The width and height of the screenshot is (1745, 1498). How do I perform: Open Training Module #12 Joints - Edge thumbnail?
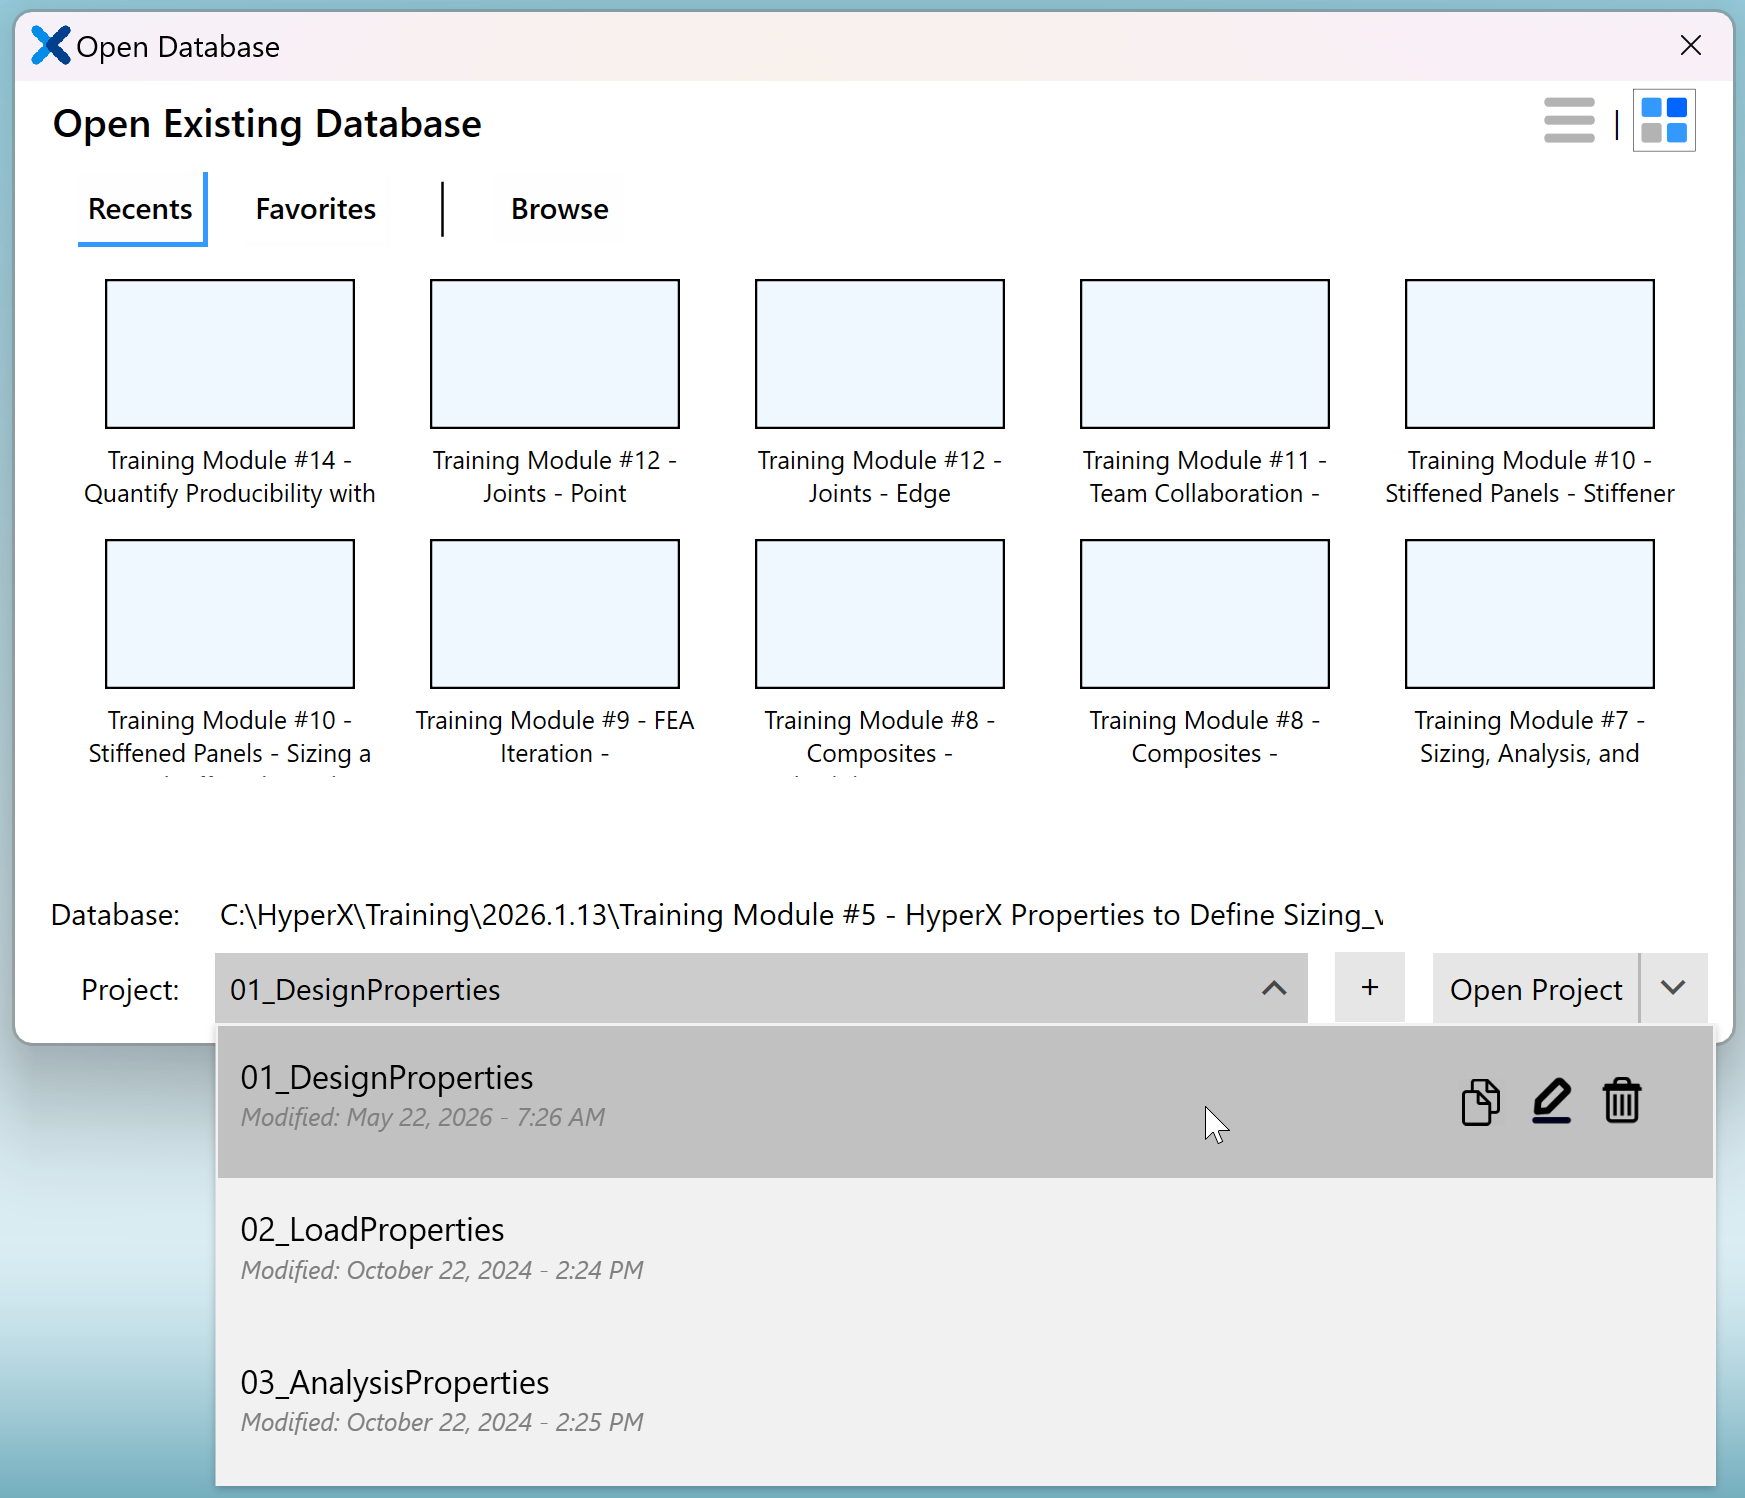click(x=880, y=354)
